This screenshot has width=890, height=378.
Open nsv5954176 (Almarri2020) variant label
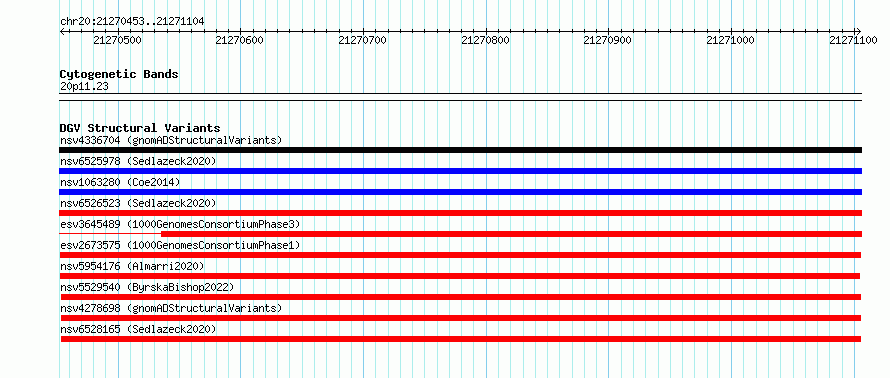point(132,266)
